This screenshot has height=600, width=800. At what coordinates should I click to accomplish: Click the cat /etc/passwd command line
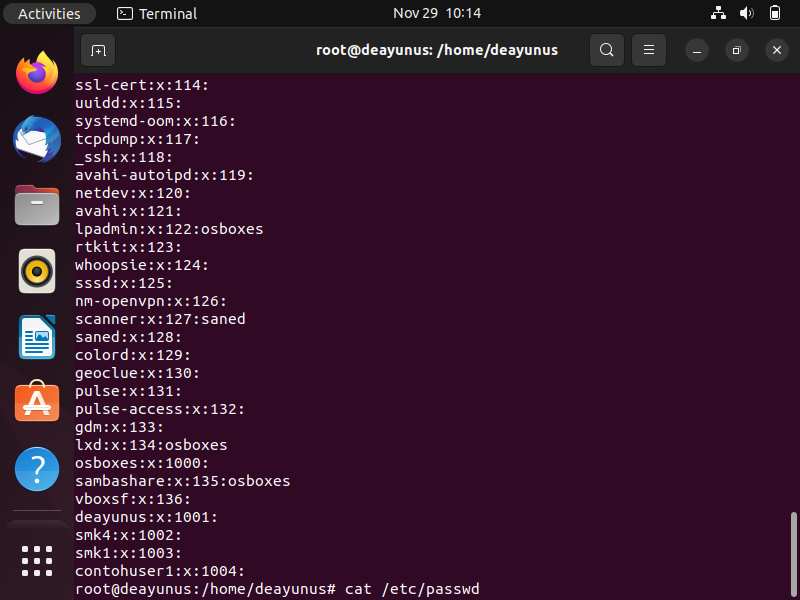(278, 589)
